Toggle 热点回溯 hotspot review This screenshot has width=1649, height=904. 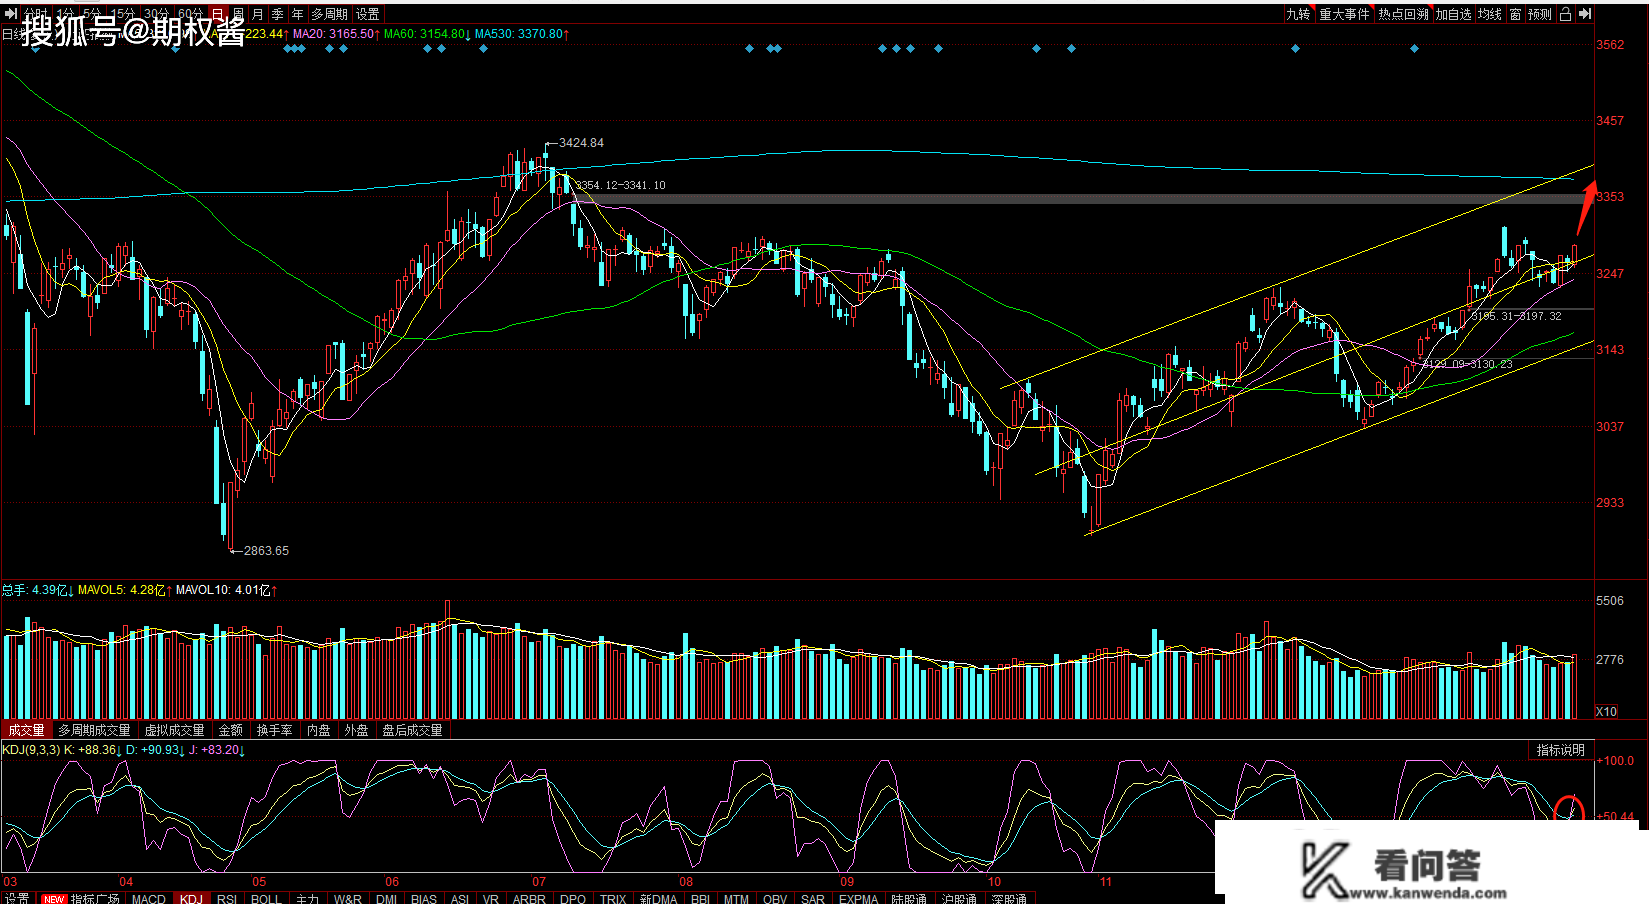(x=1403, y=14)
